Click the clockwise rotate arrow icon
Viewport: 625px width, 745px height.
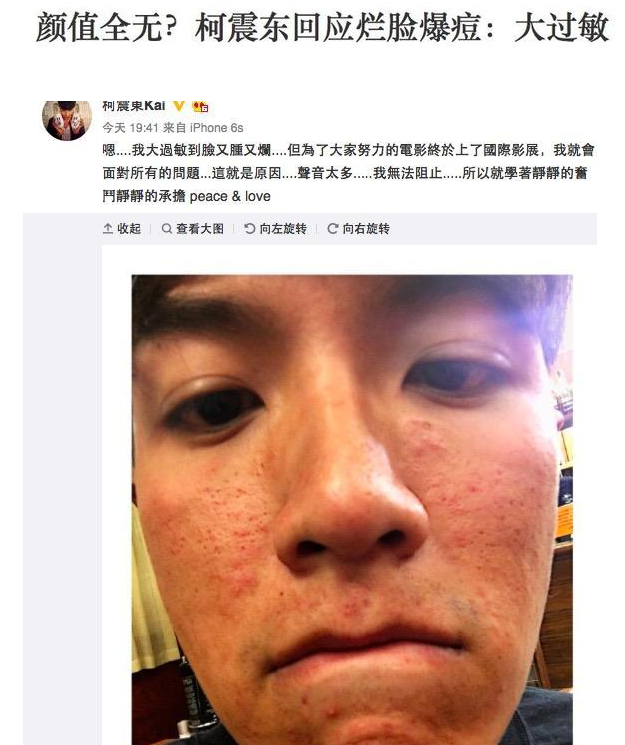coord(333,229)
